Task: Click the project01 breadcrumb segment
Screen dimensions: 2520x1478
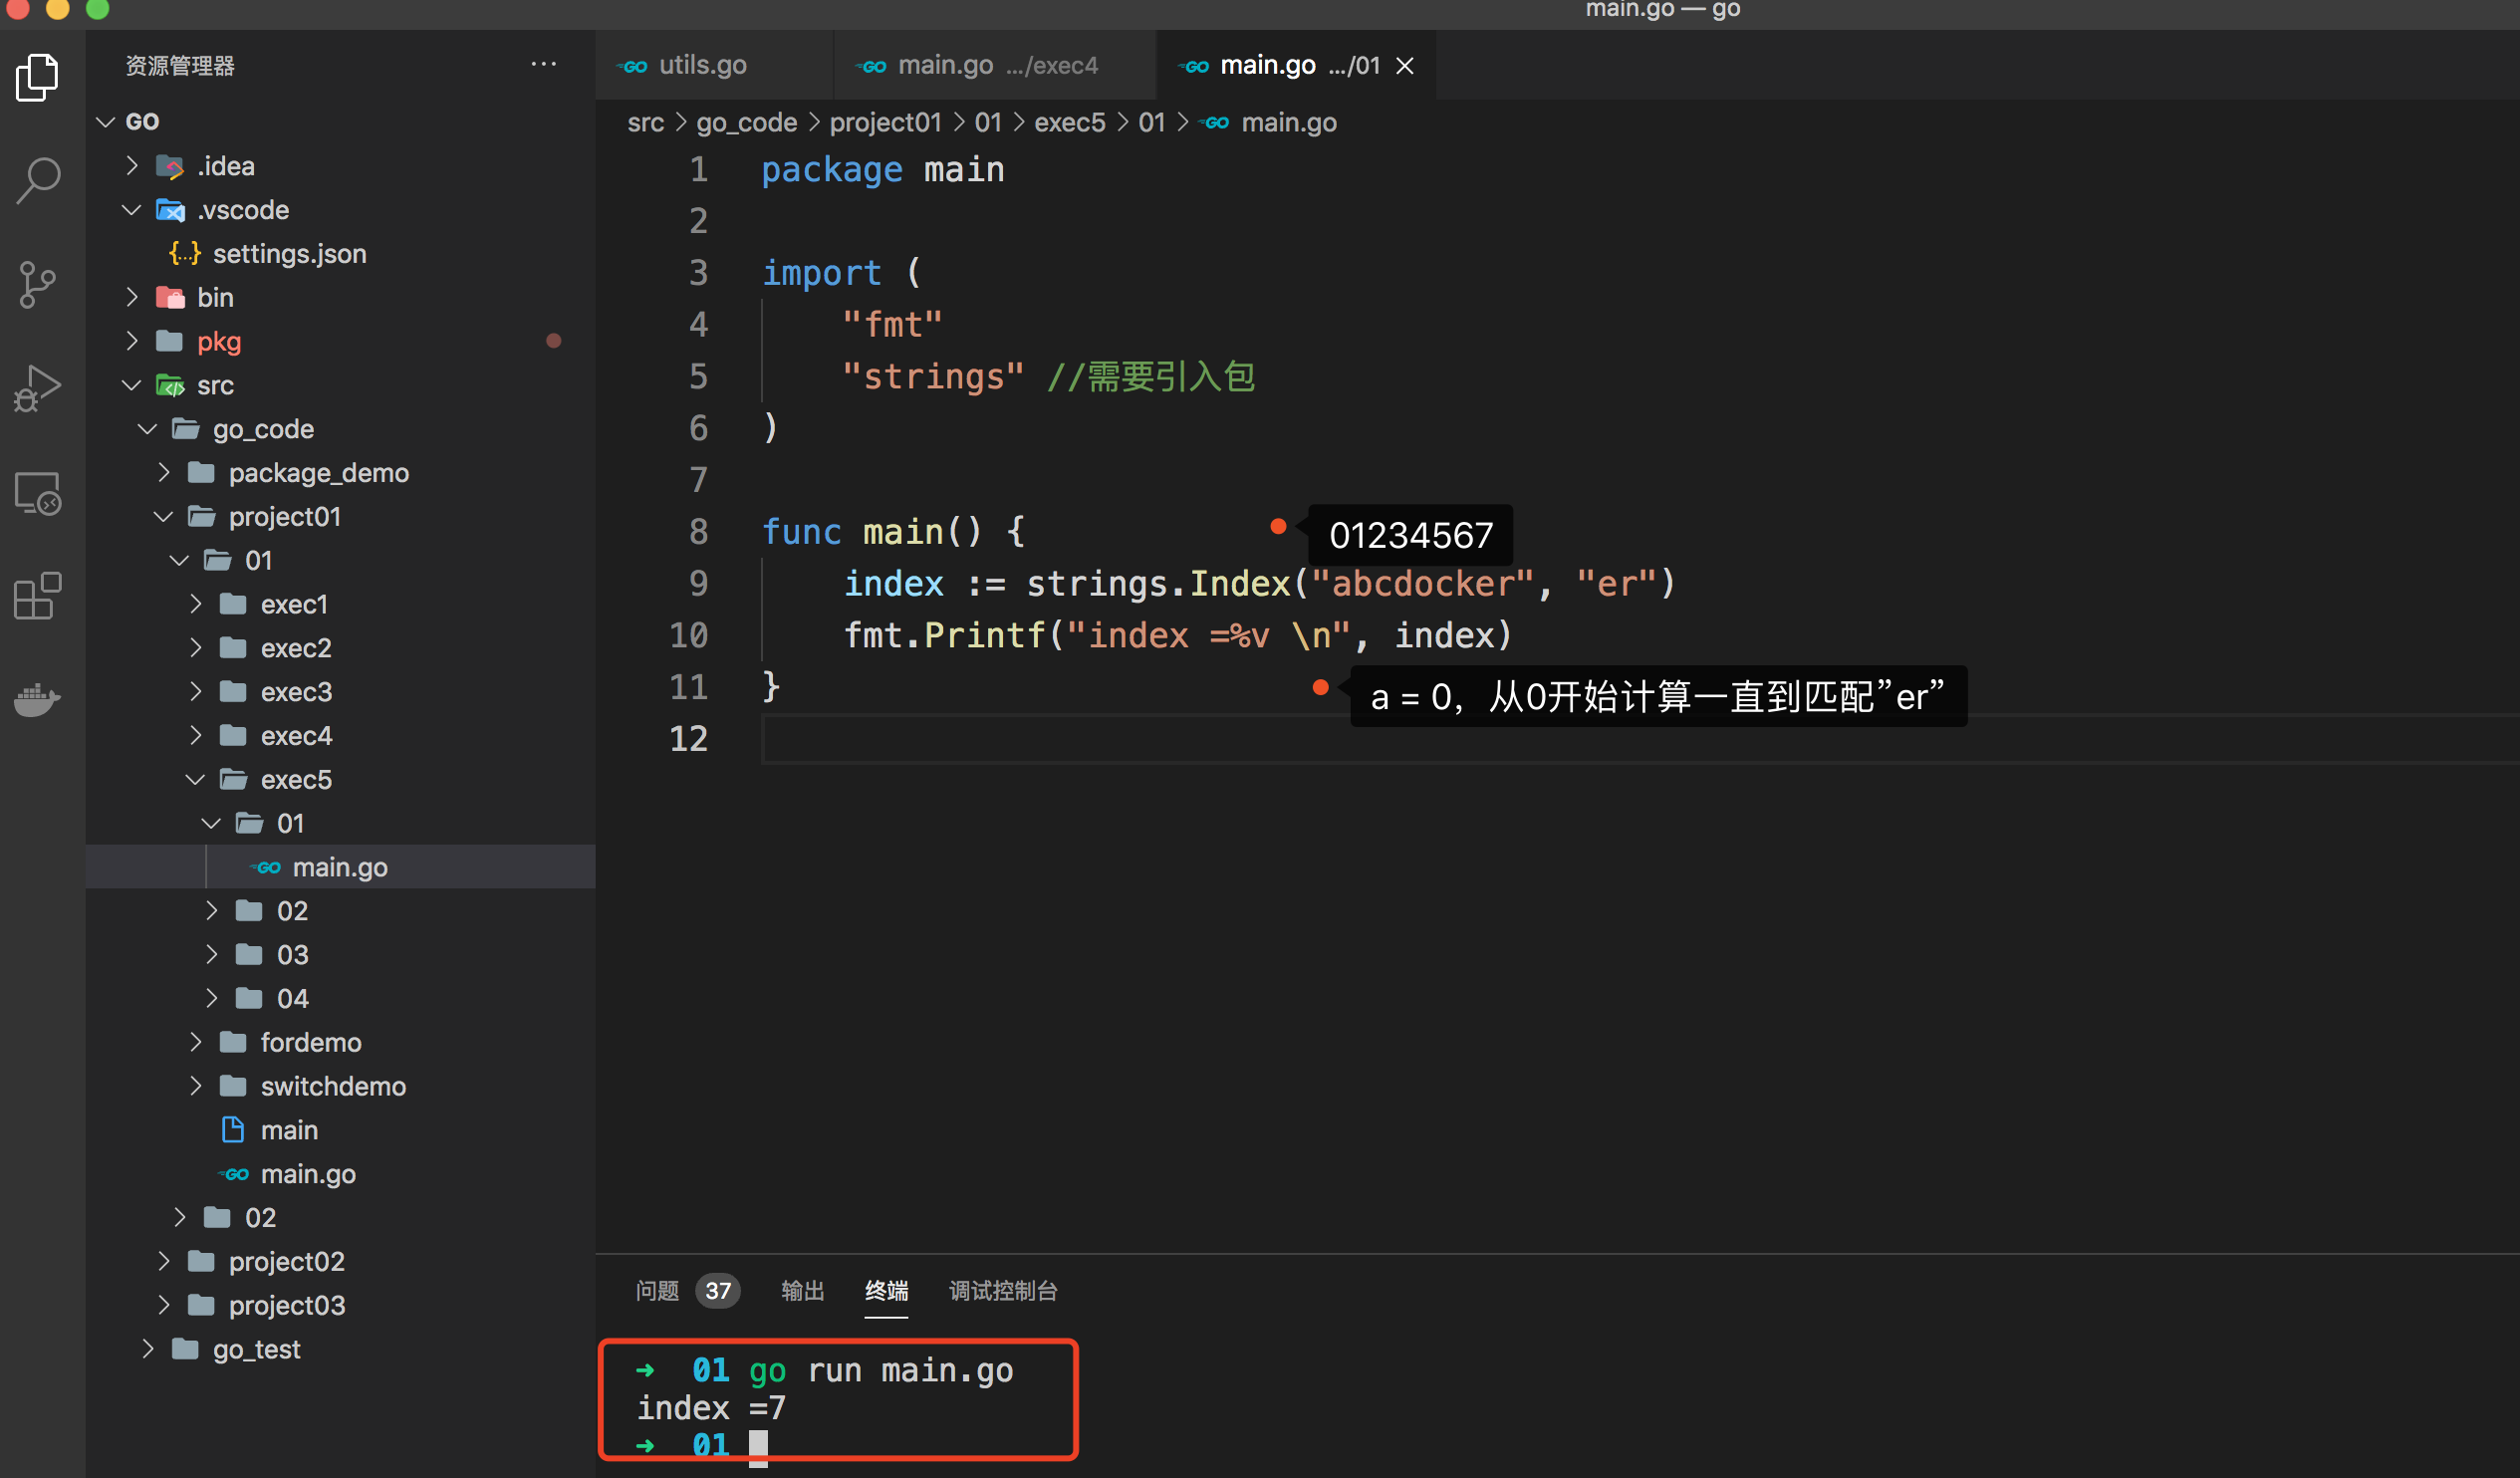Action: 885,122
